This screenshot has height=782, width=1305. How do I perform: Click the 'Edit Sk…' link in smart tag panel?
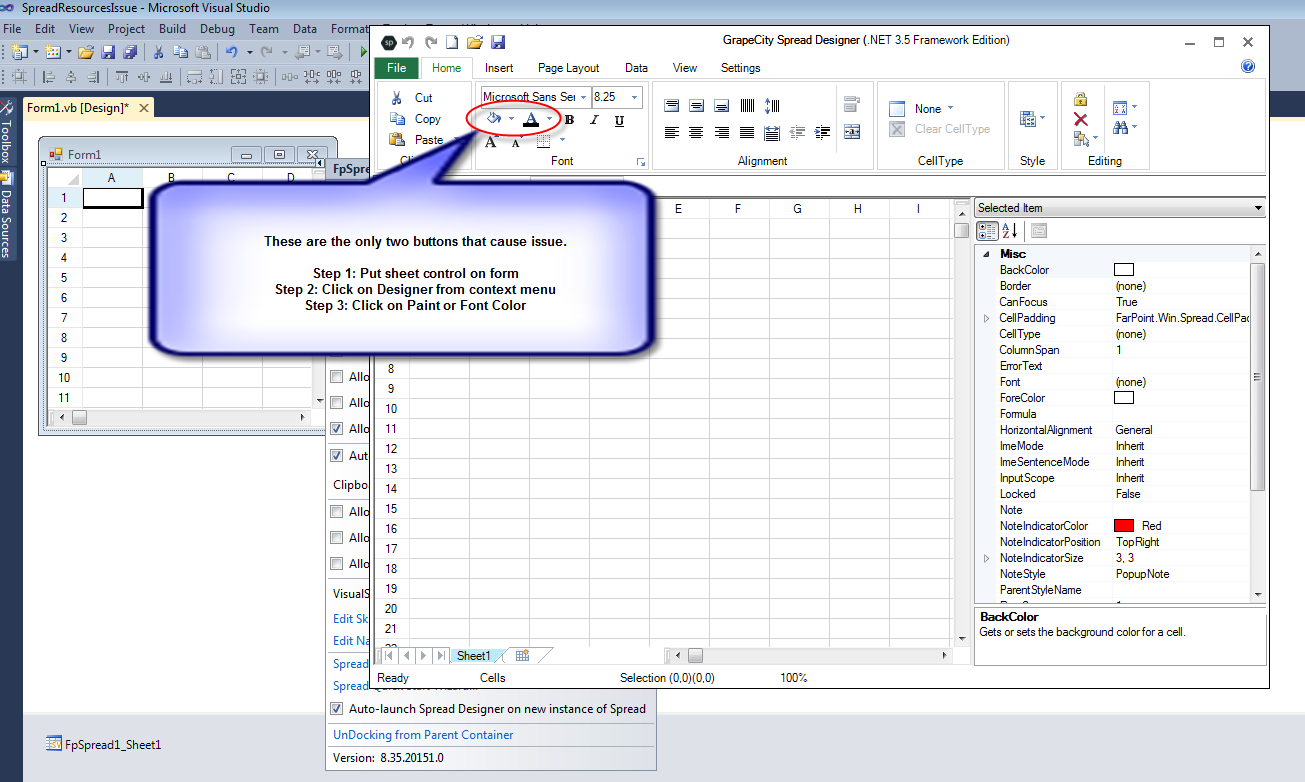[351, 618]
